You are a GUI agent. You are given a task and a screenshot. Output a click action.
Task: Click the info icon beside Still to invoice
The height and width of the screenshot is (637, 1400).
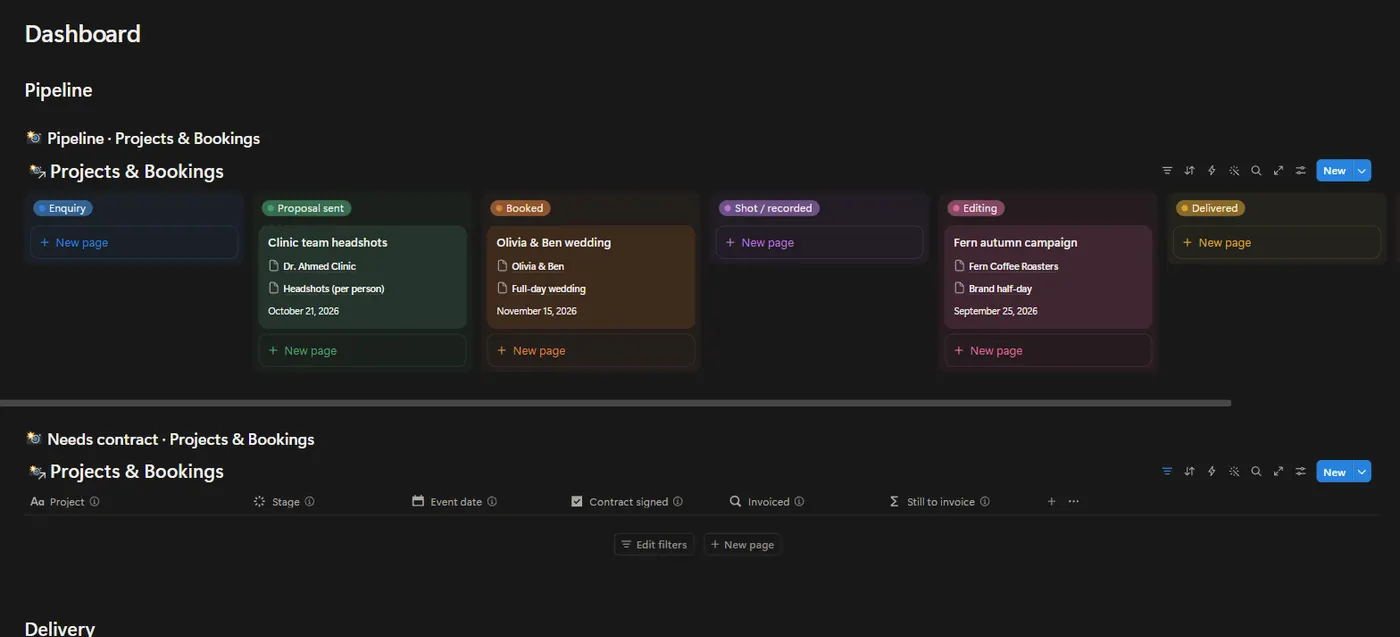(985, 502)
